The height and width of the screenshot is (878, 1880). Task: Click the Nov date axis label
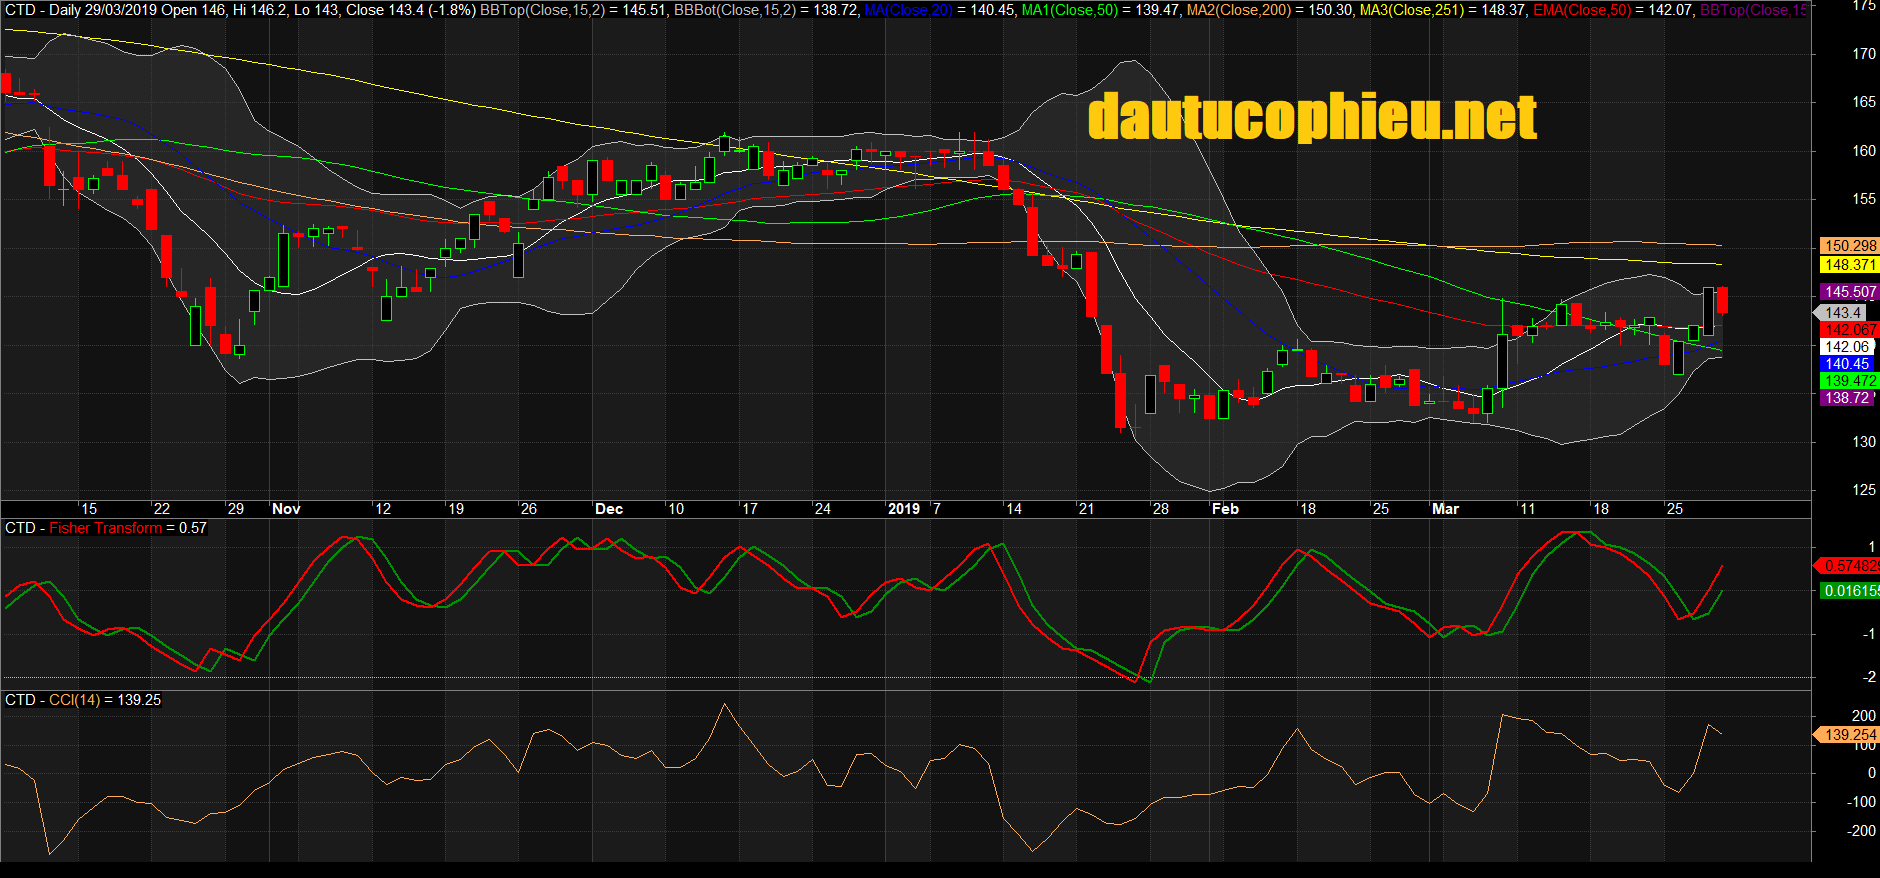tap(286, 509)
